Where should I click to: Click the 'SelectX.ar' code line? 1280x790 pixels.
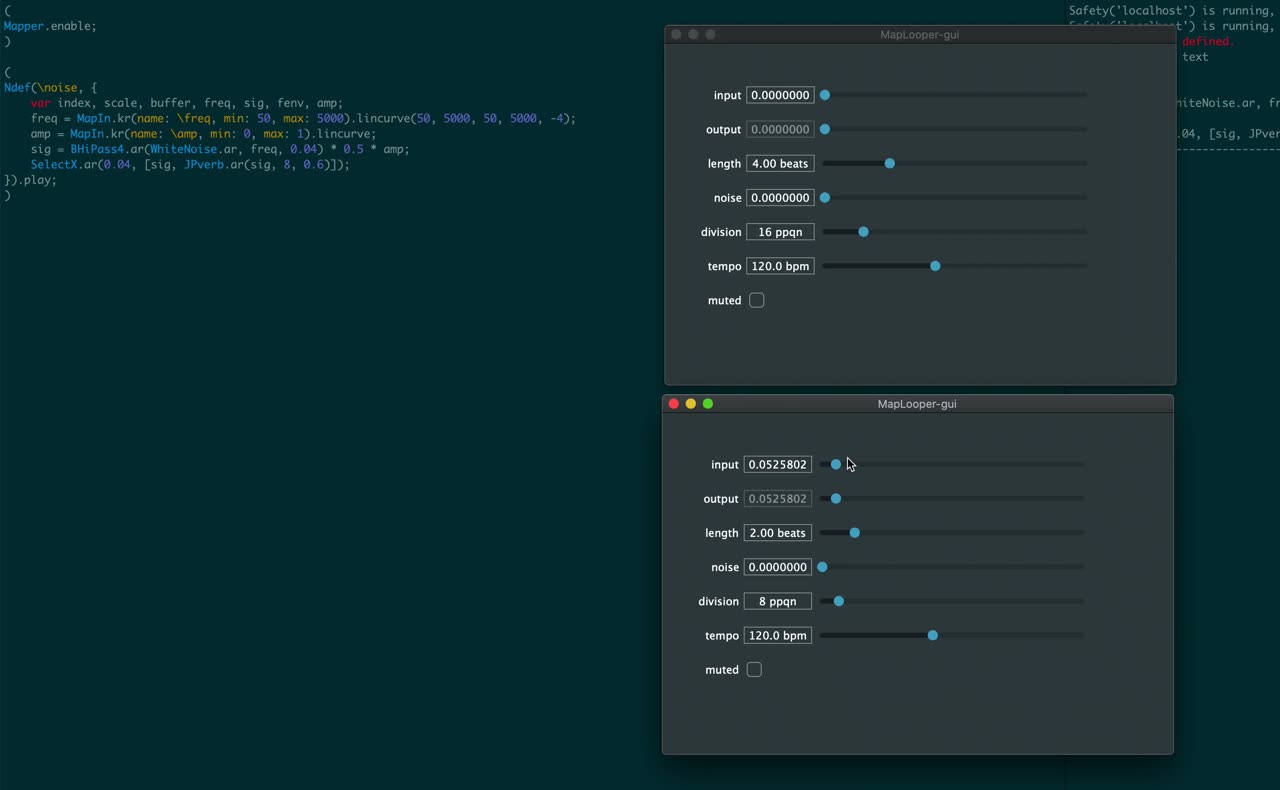[190, 165]
